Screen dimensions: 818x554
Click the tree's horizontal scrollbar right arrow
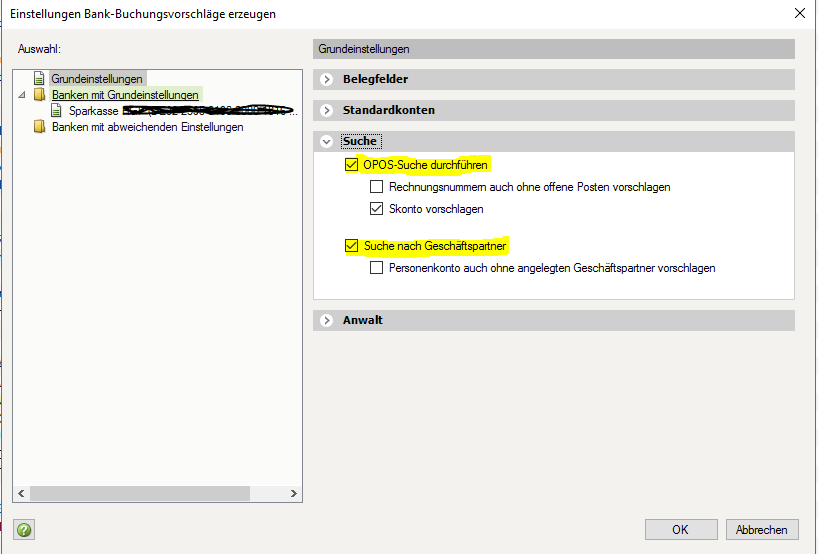tap(294, 494)
